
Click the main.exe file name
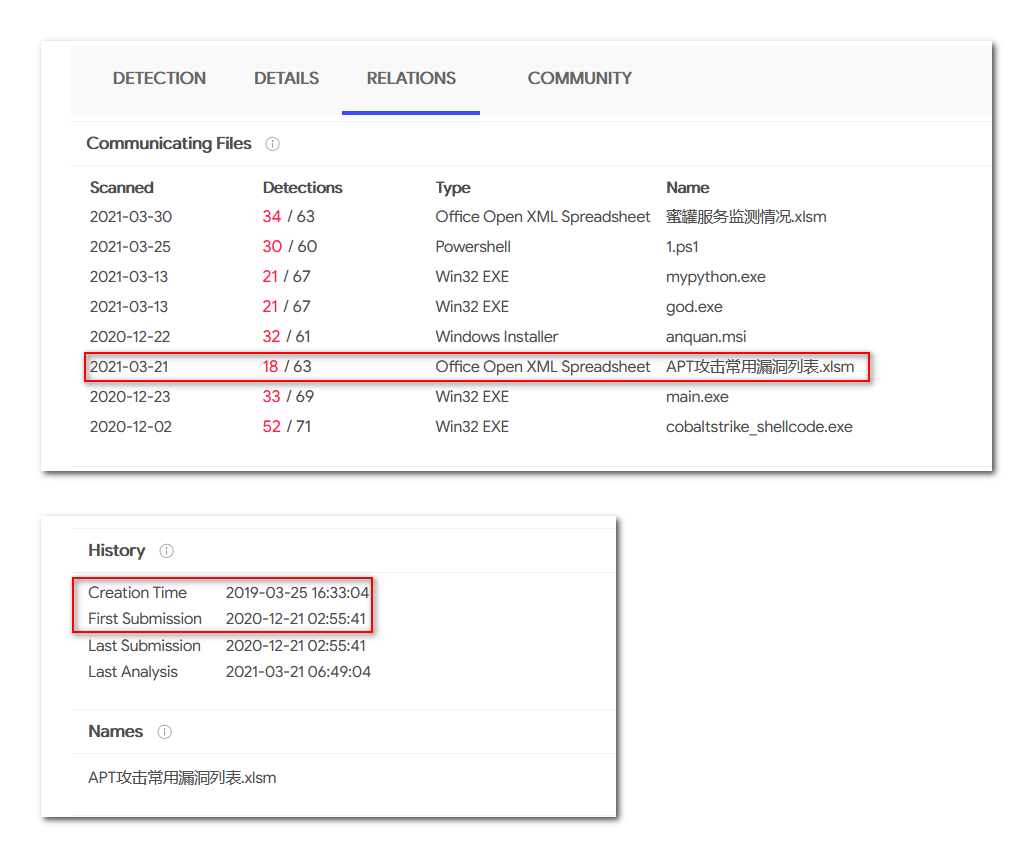697,397
